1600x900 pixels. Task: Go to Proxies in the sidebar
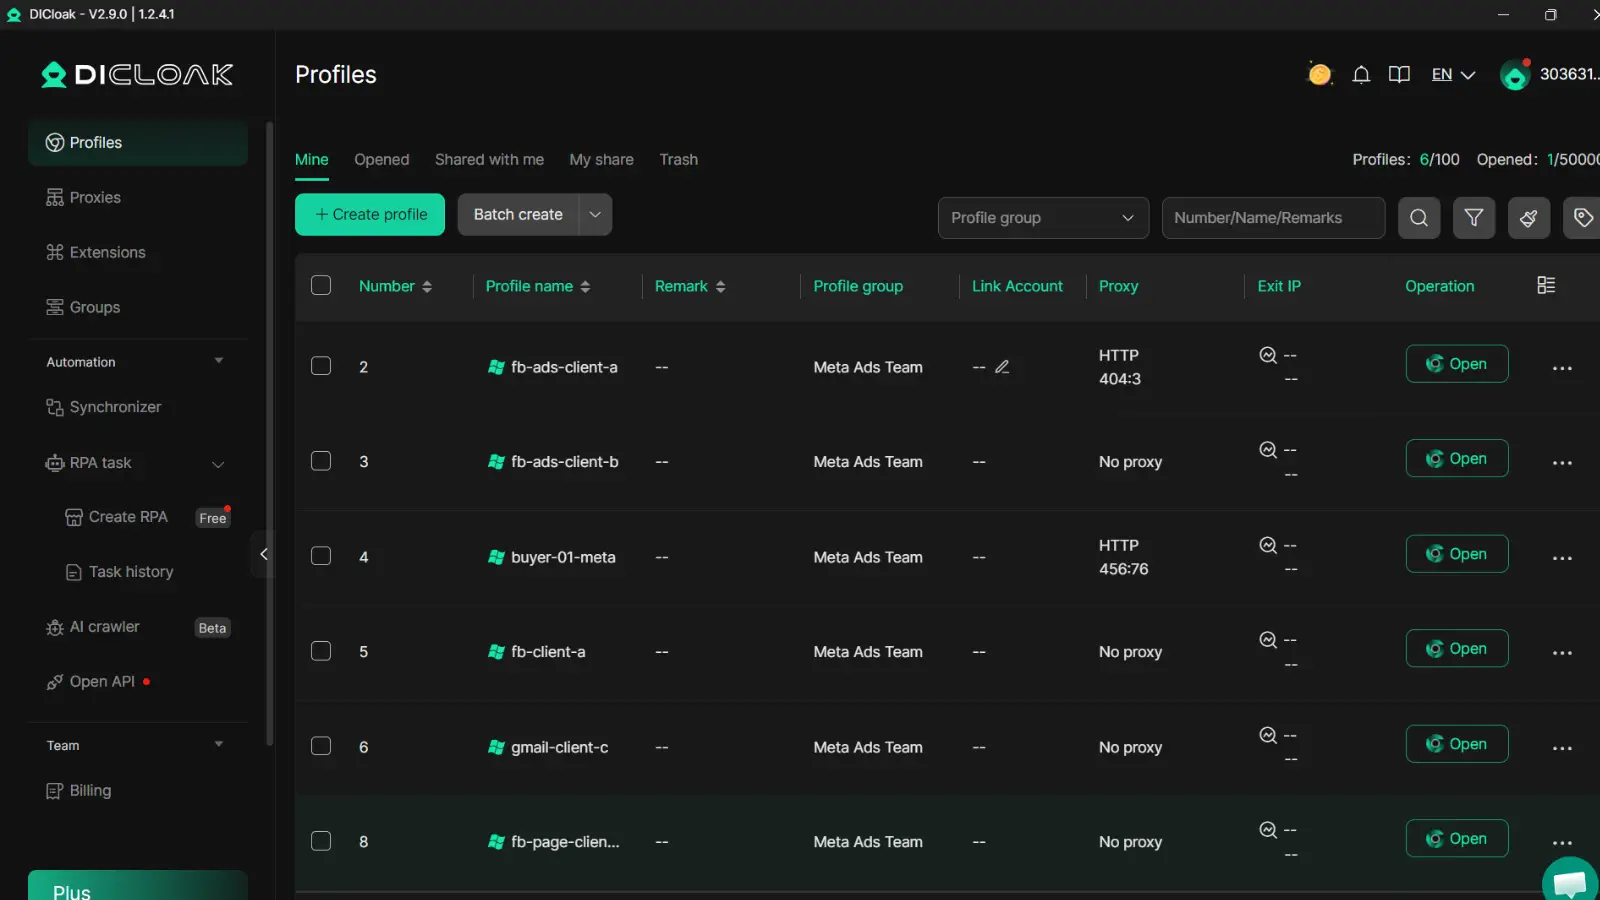point(138,198)
